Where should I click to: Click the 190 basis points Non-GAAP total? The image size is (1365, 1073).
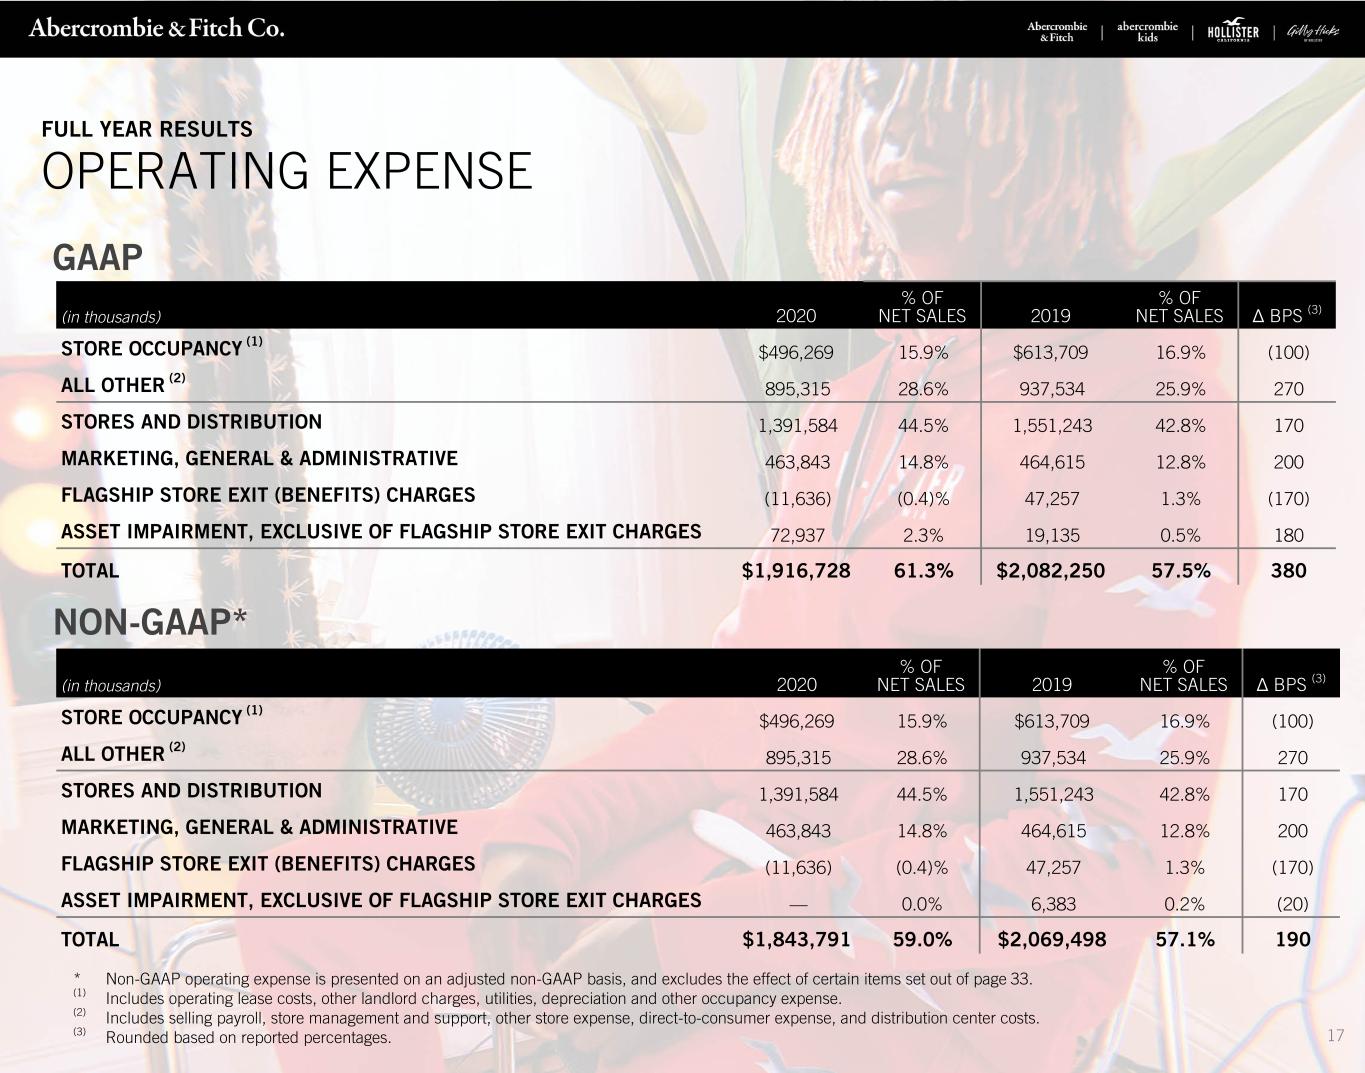[1293, 940]
